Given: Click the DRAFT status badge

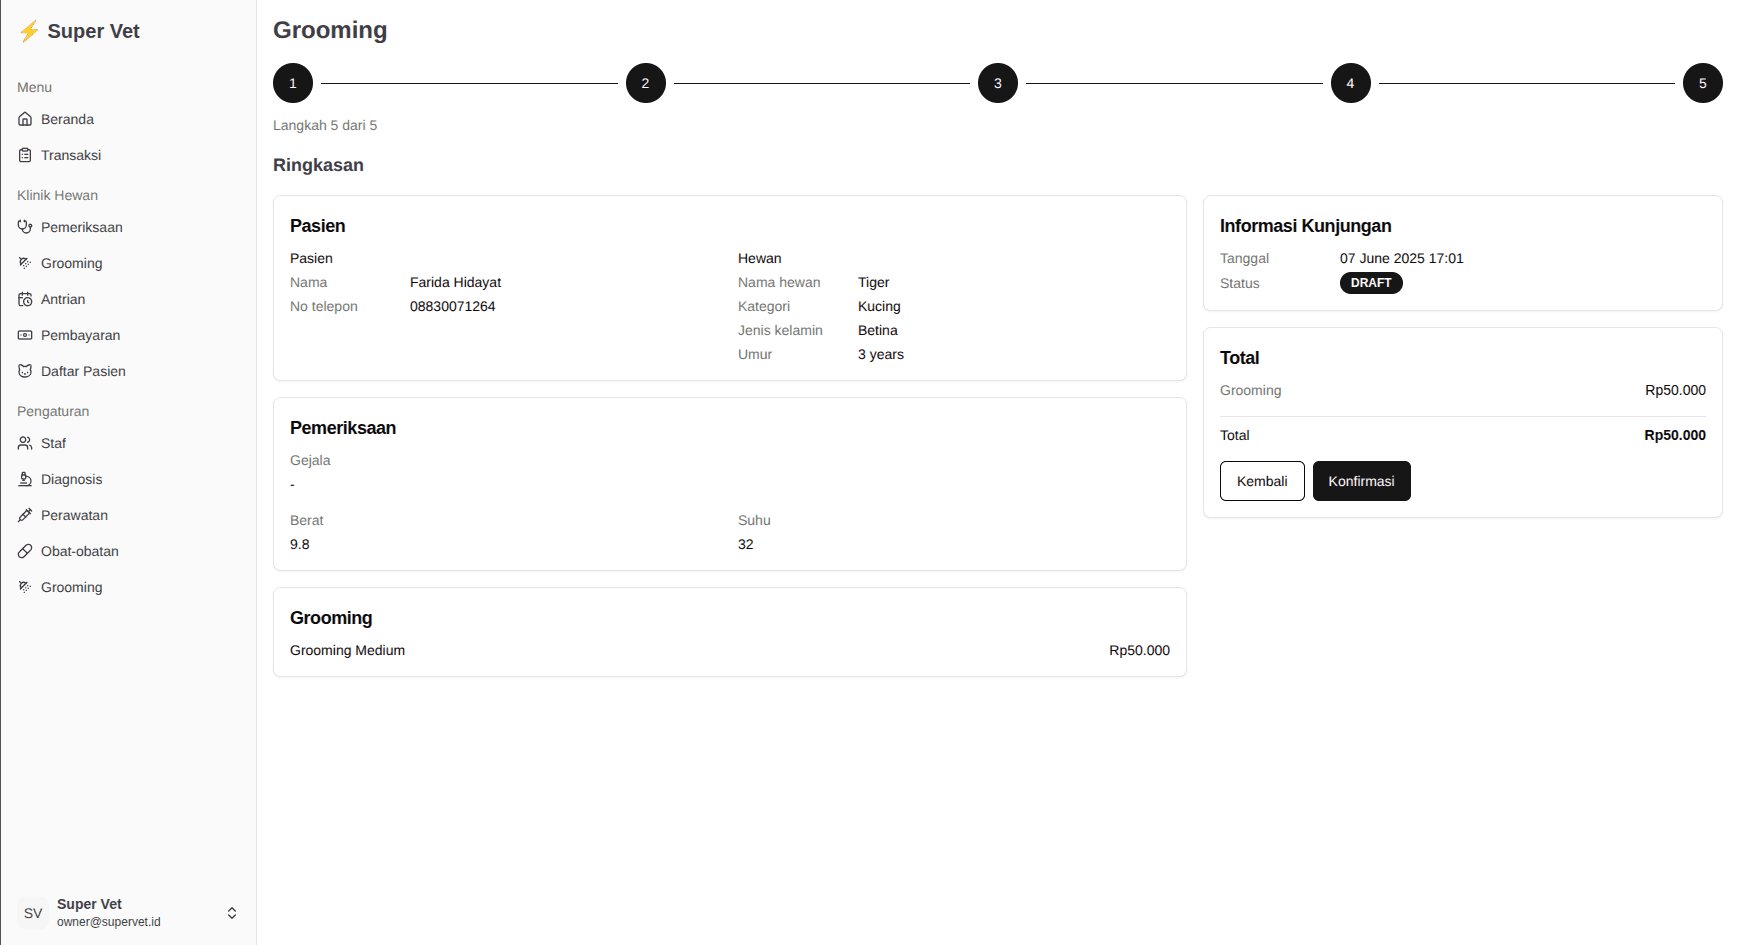Looking at the screenshot, I should coord(1371,283).
